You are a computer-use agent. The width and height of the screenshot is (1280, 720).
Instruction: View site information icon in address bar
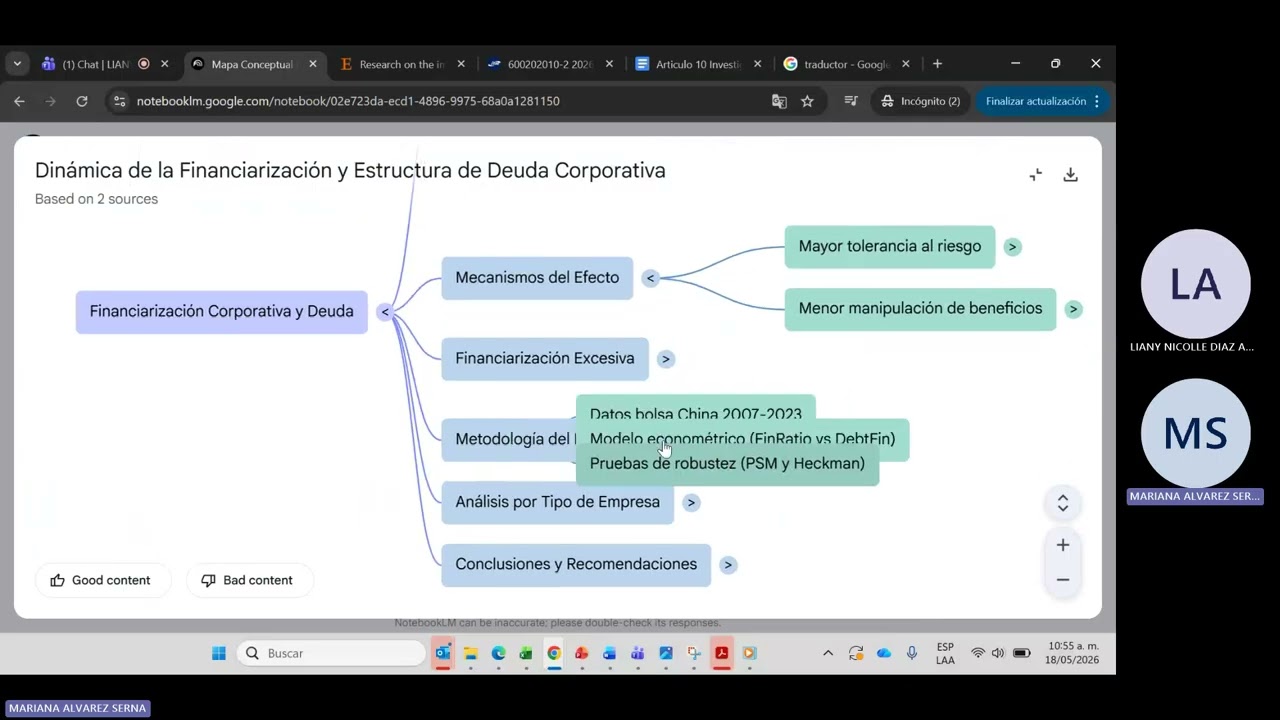(x=120, y=101)
